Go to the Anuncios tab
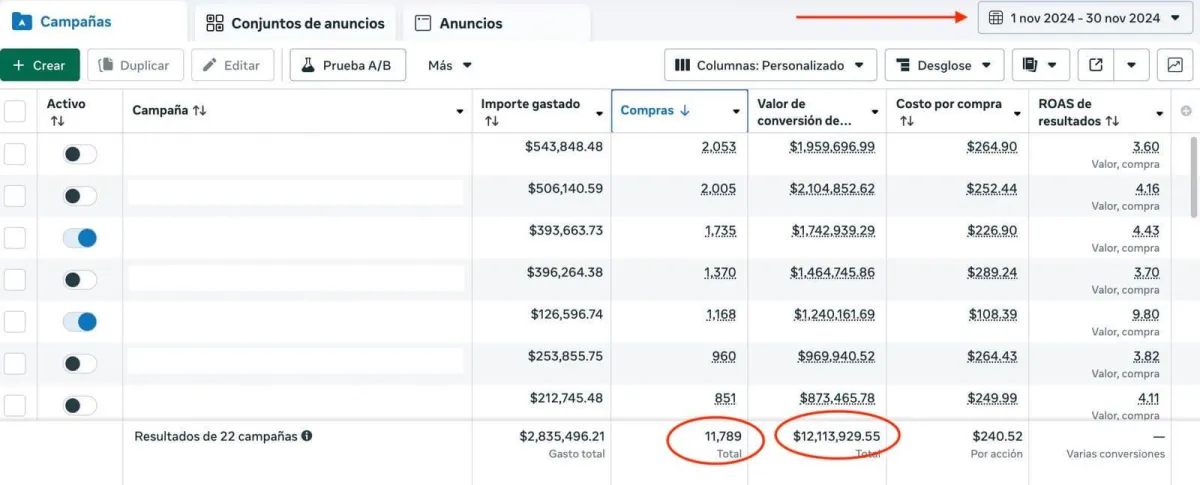The width and height of the screenshot is (1200, 485). pos(459,23)
